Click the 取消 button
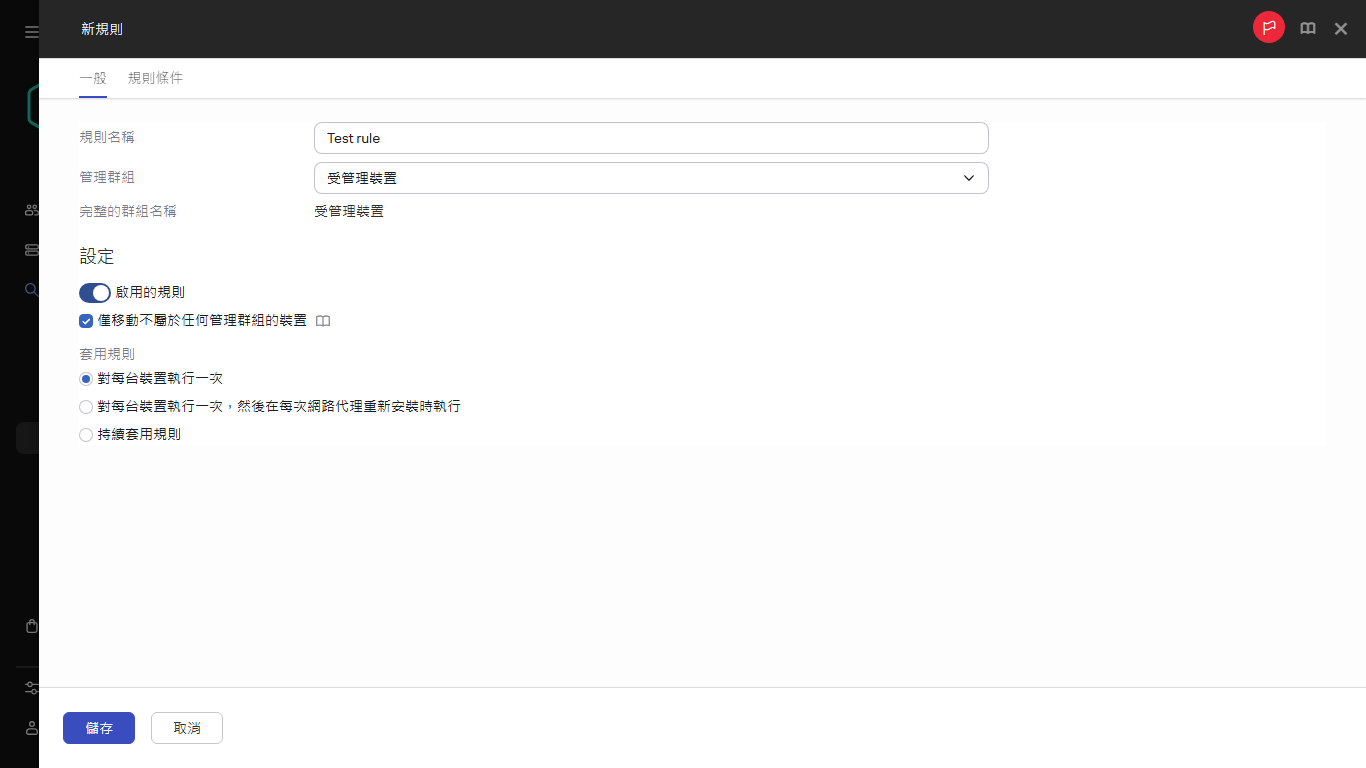1366x768 pixels. point(186,728)
